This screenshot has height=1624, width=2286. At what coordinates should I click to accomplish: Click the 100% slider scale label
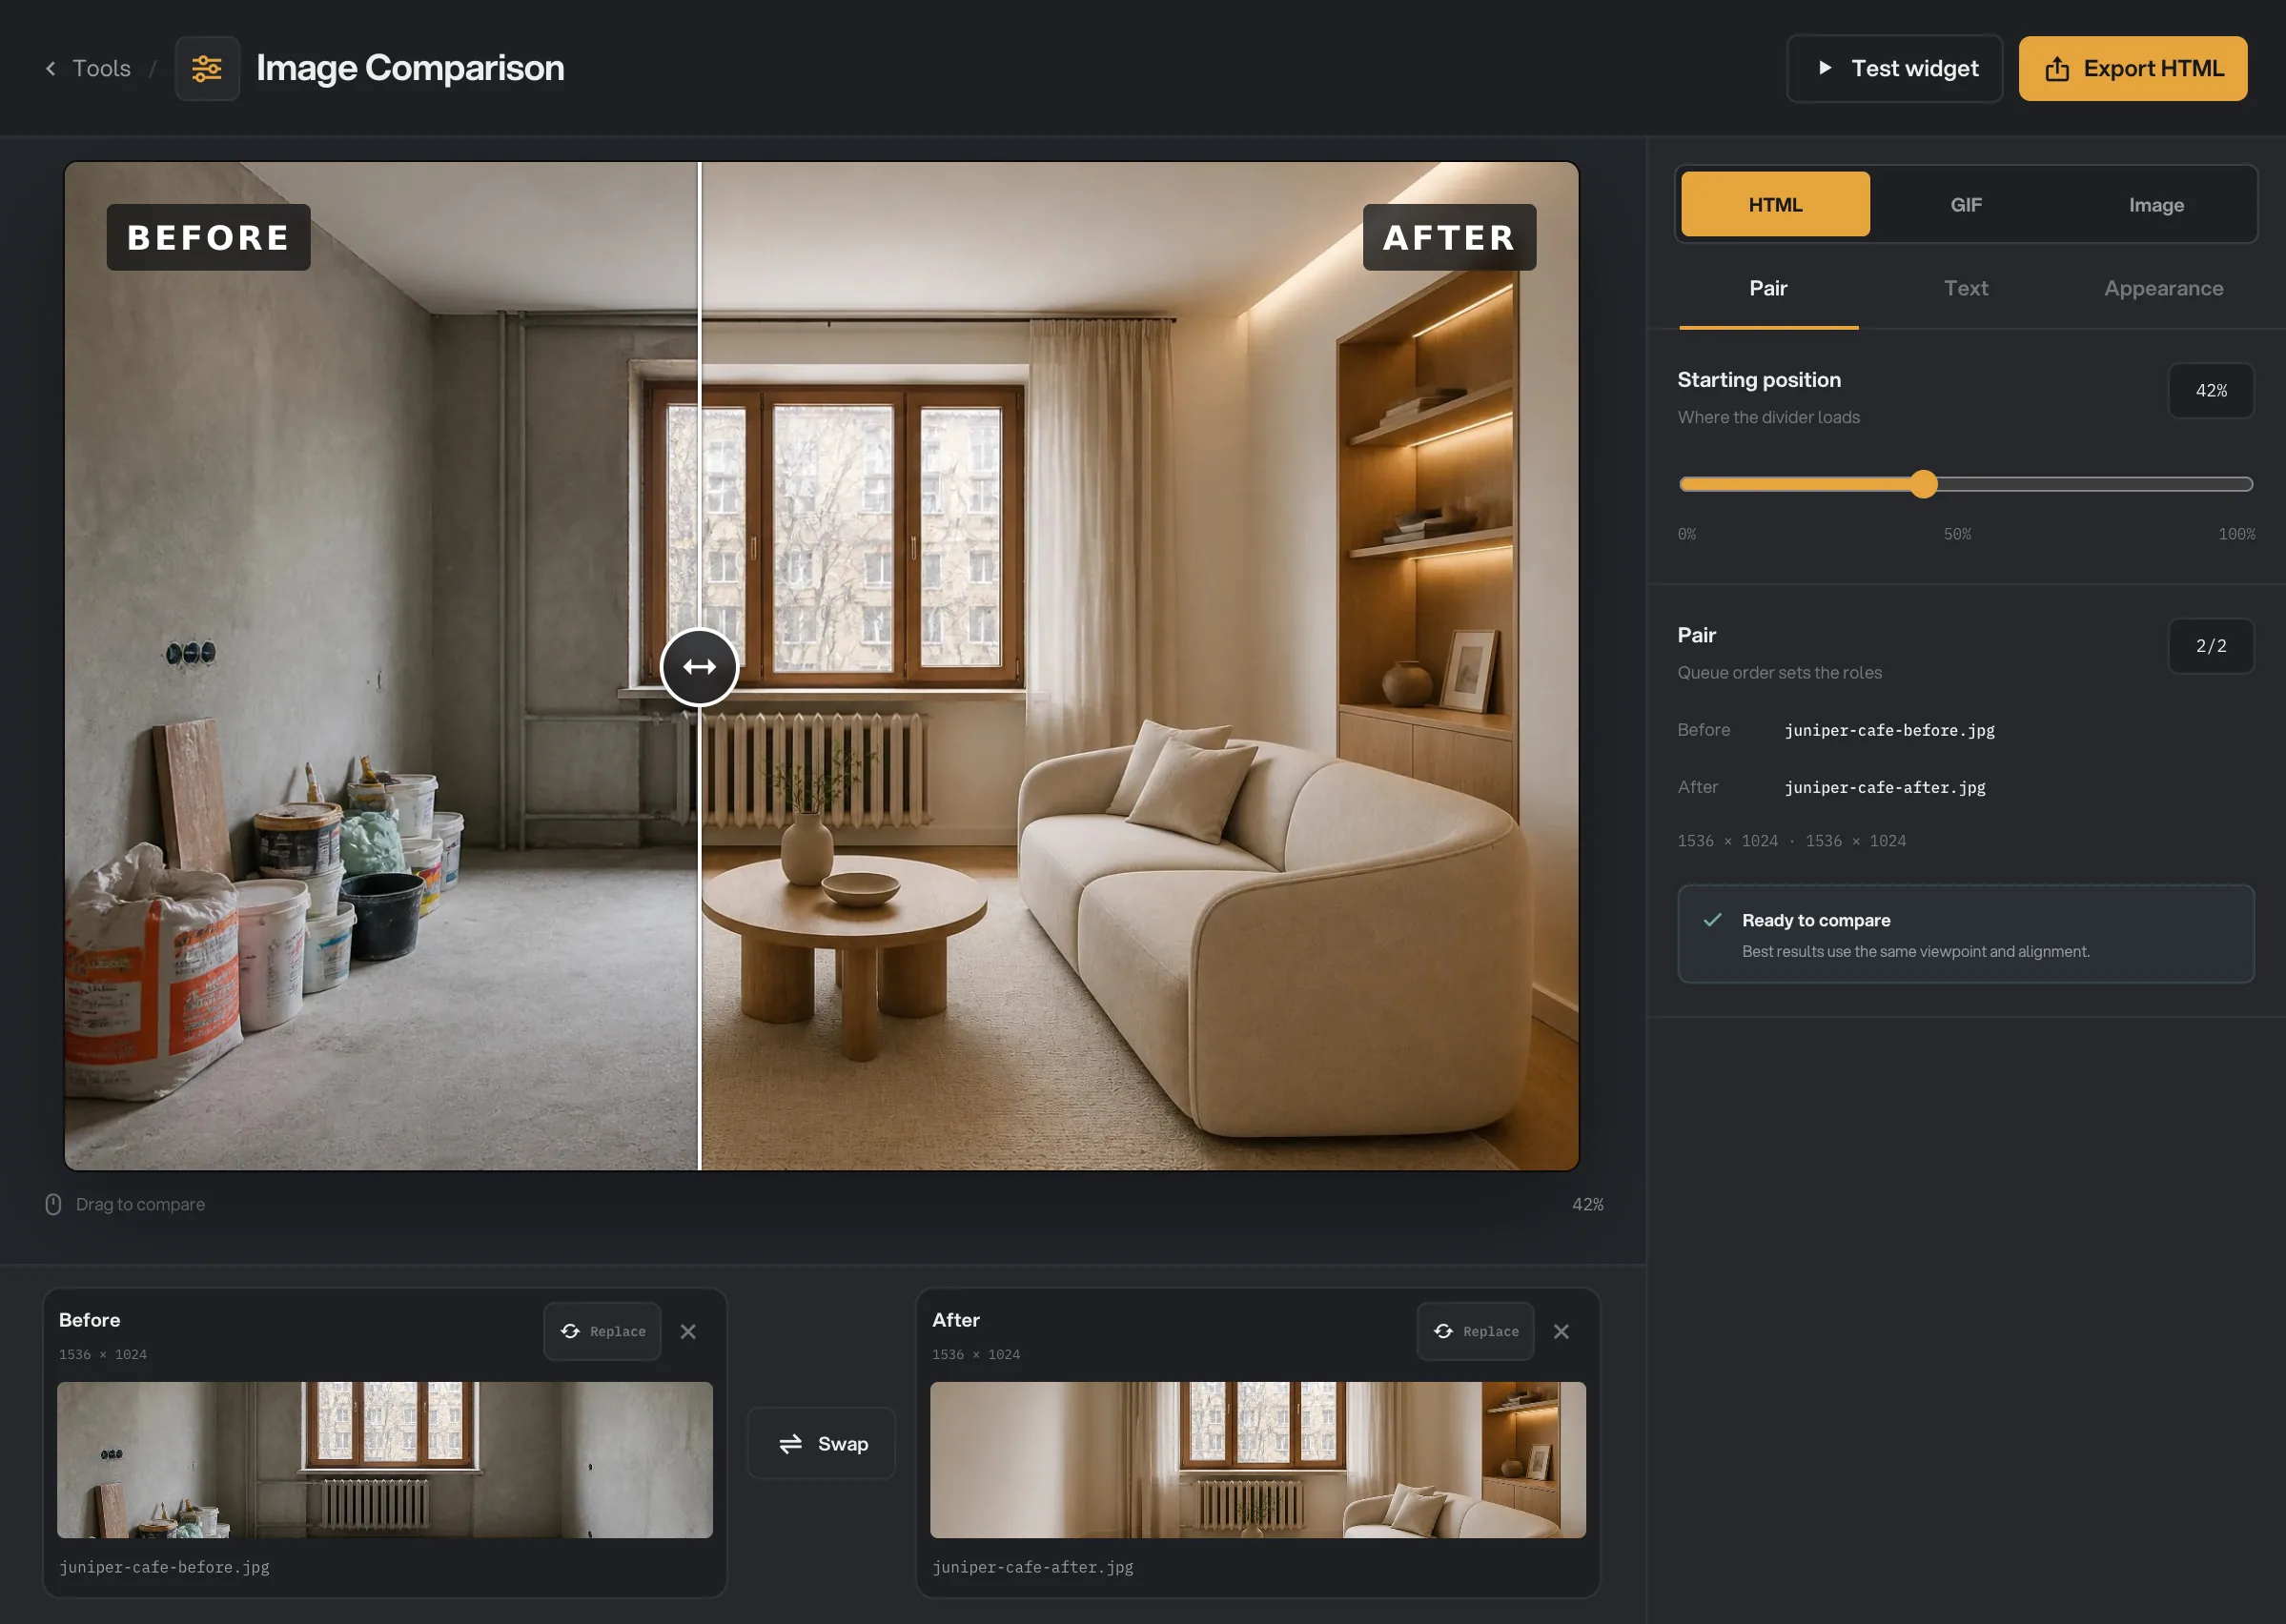(2236, 534)
